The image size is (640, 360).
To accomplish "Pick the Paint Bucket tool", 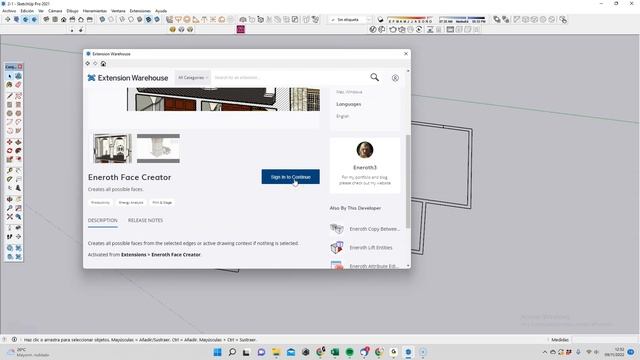I will [x=9, y=85].
